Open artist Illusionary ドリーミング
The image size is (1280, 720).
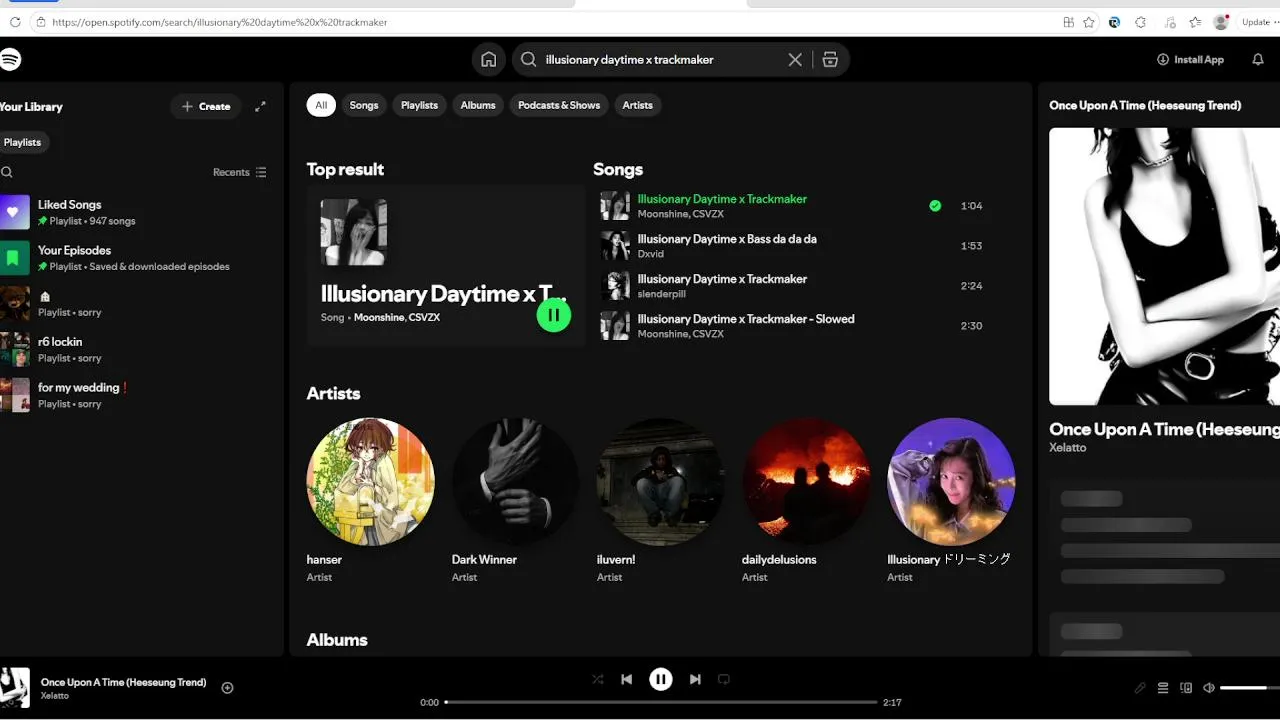951,500
